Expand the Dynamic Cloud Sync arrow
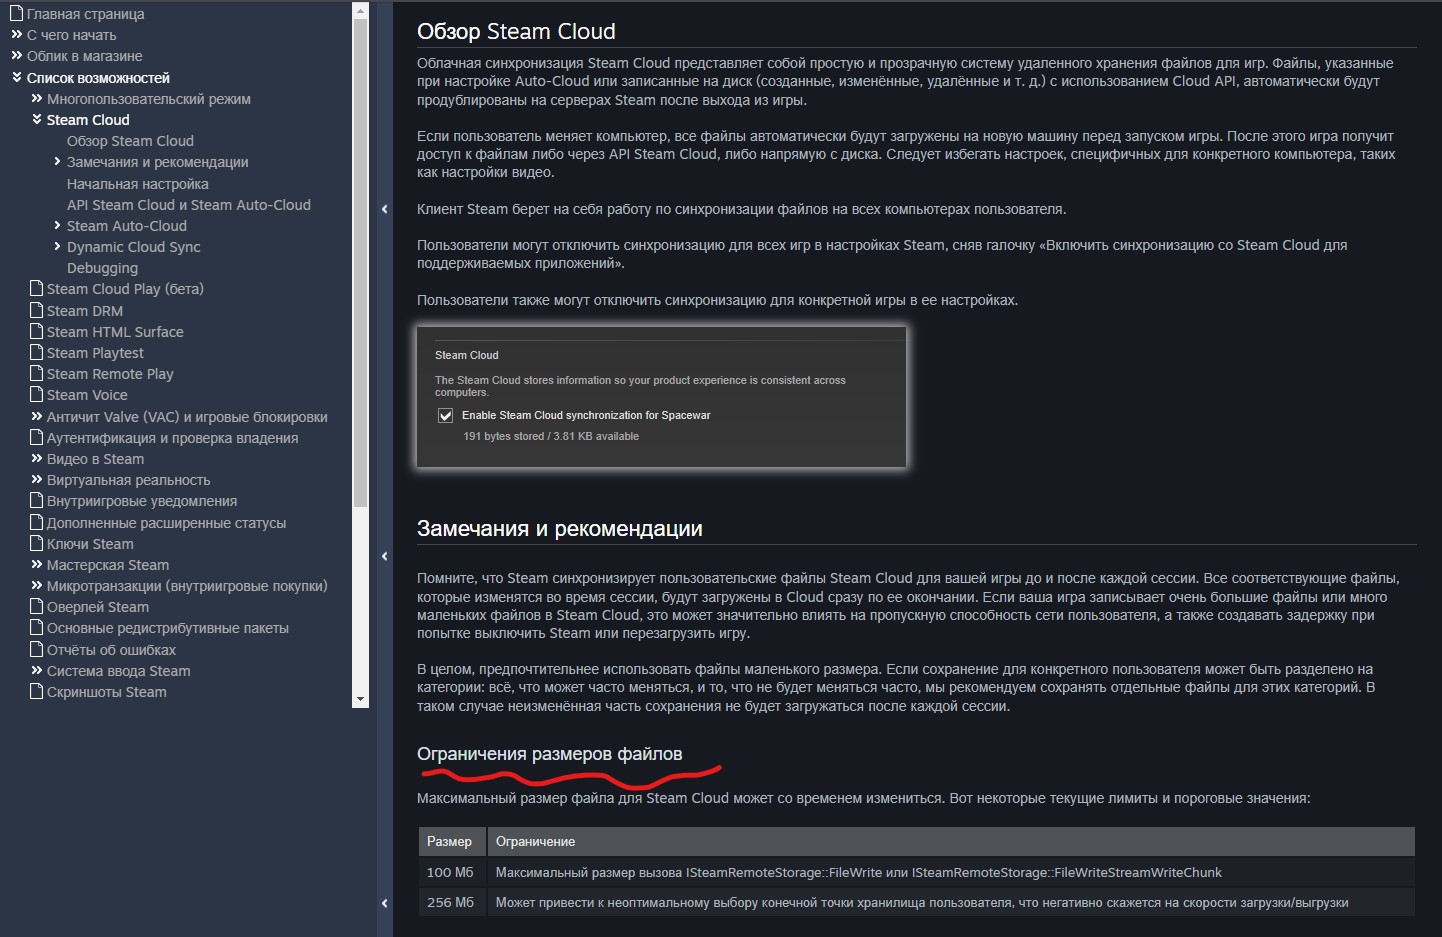 57,246
